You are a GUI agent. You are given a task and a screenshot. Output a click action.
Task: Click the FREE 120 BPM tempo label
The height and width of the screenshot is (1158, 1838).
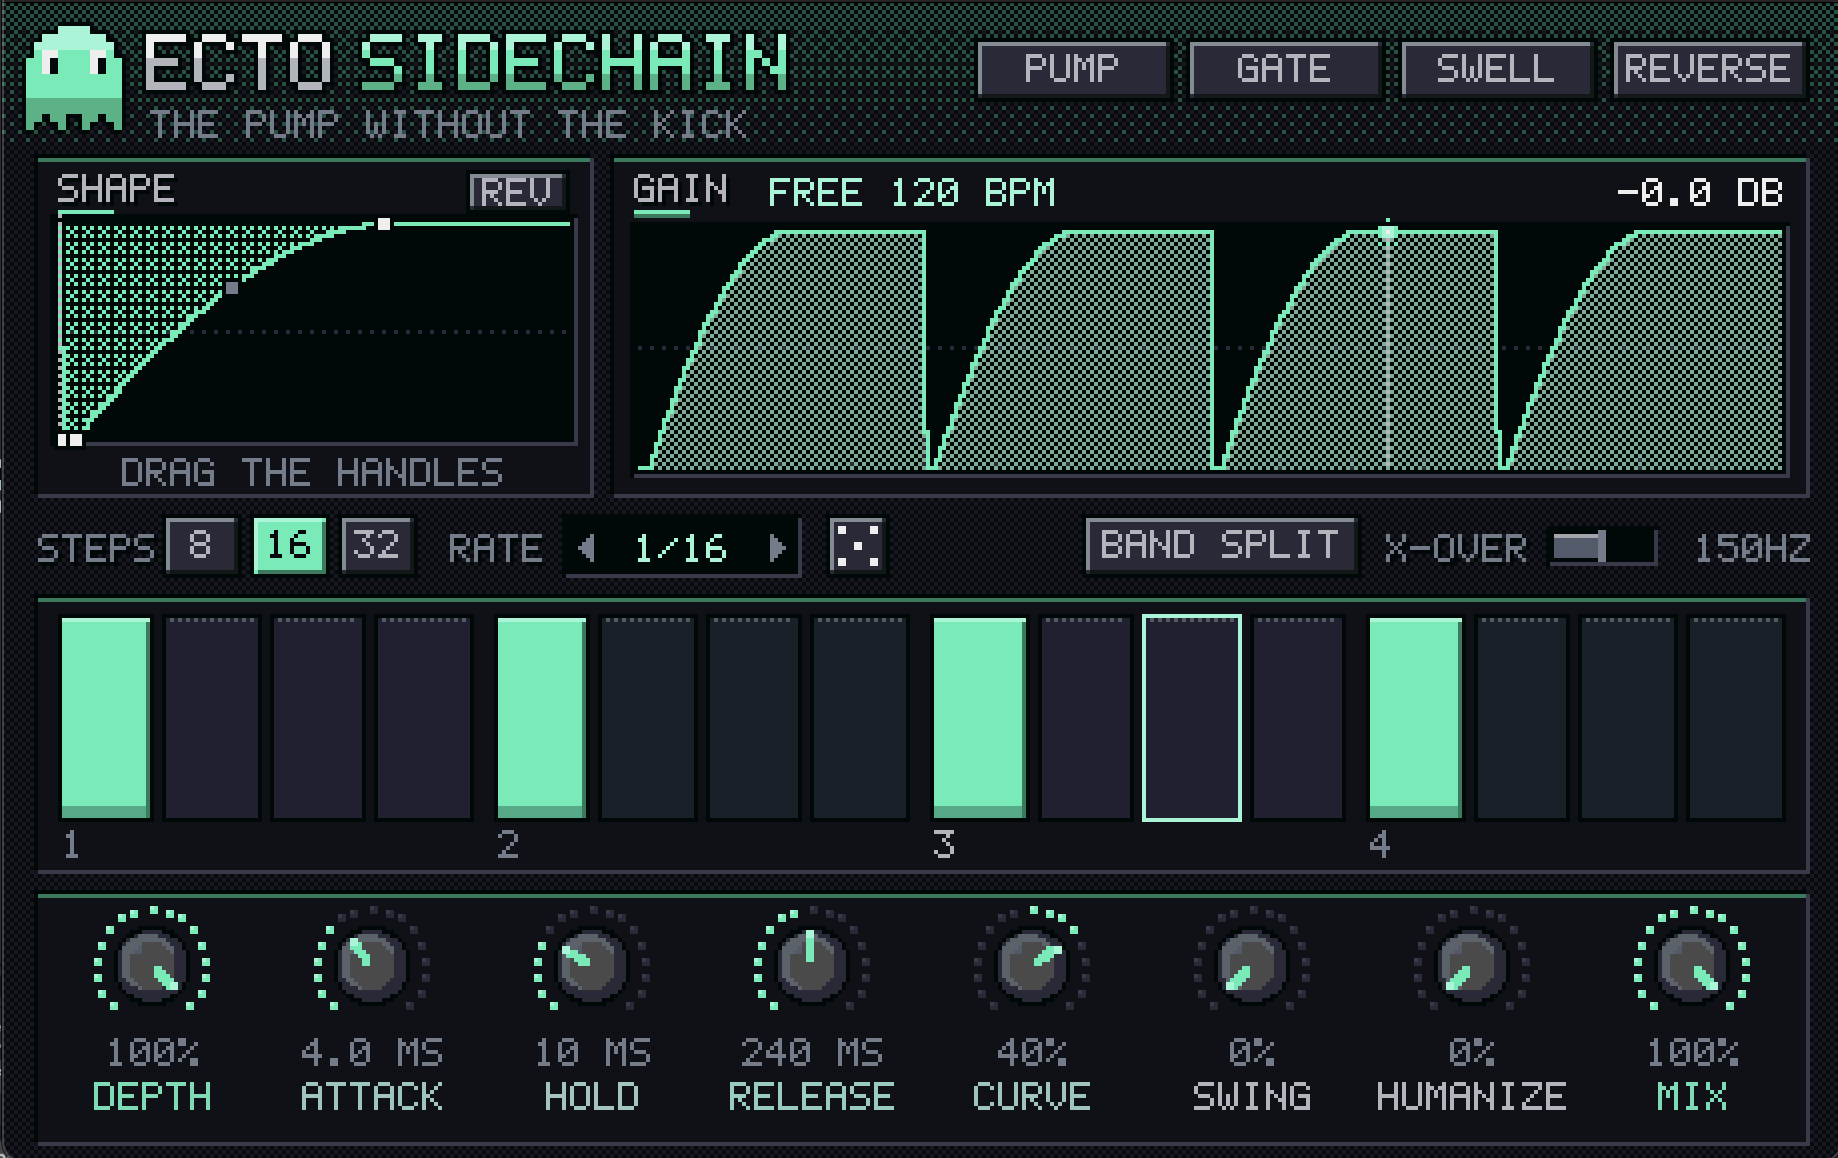pyautogui.click(x=911, y=192)
